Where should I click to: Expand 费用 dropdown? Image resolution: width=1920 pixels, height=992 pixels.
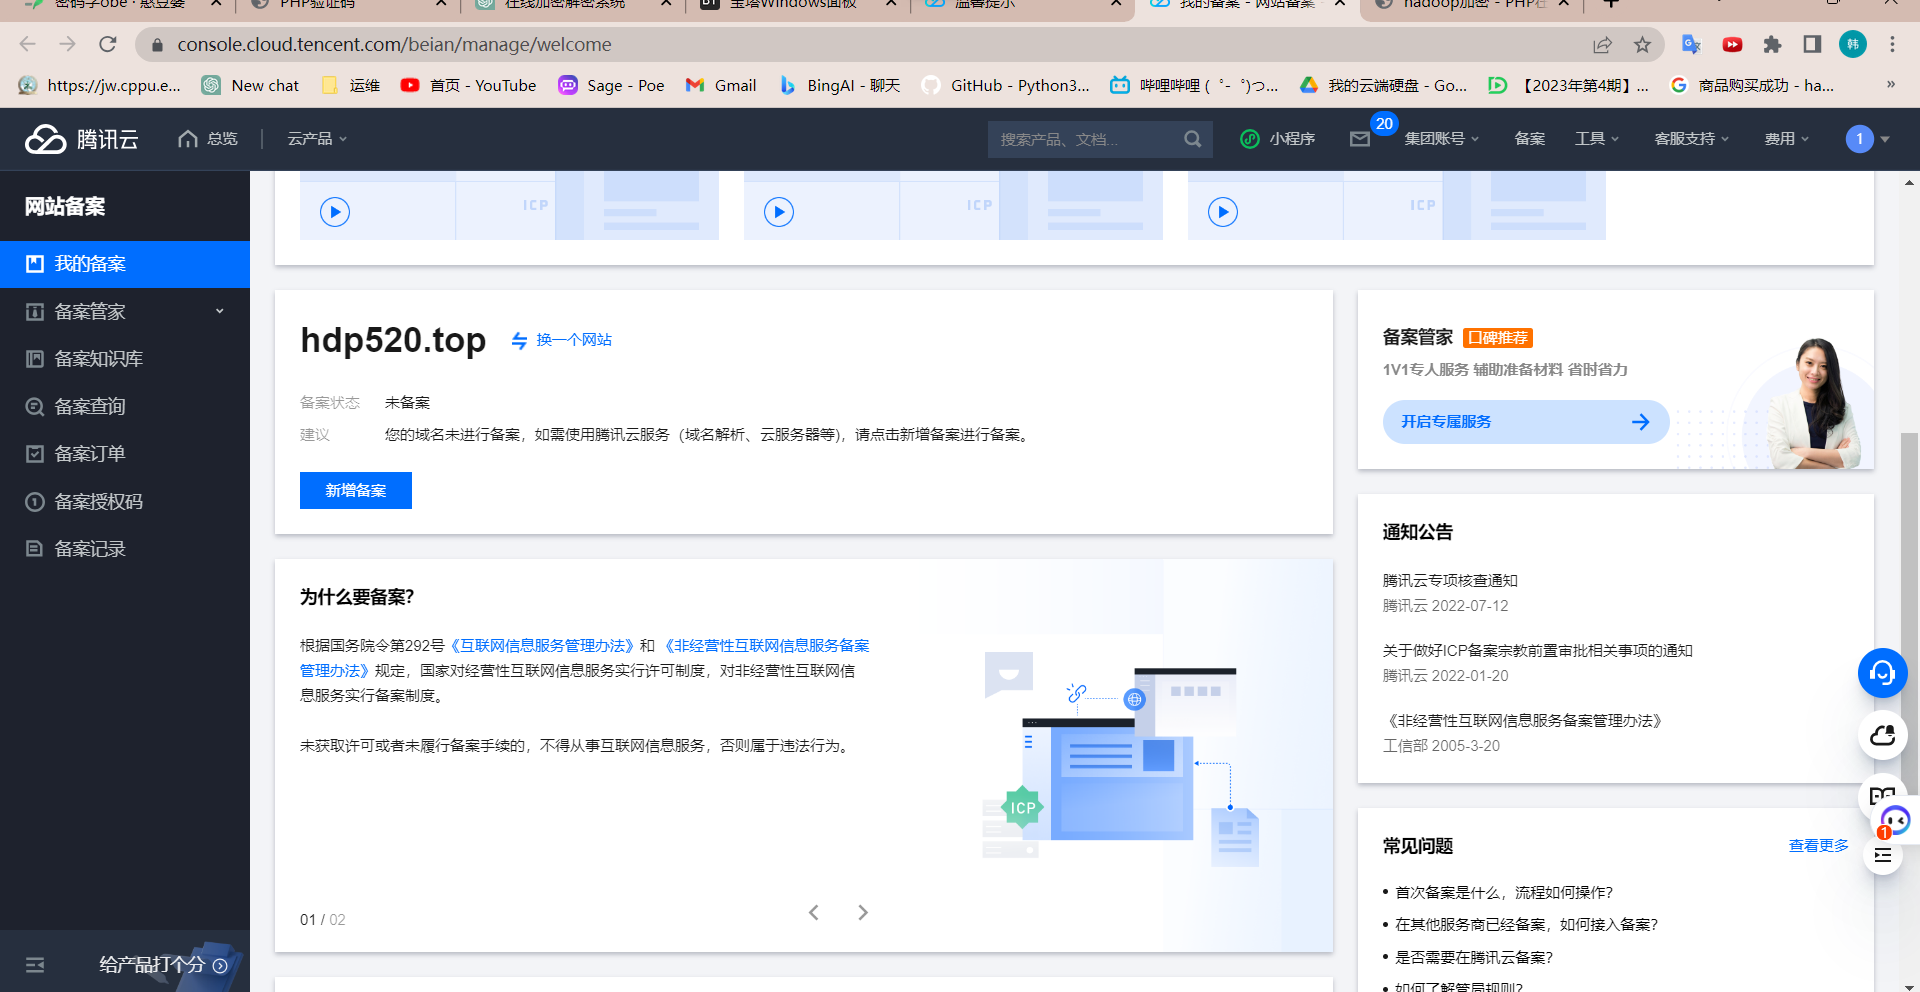point(1786,139)
